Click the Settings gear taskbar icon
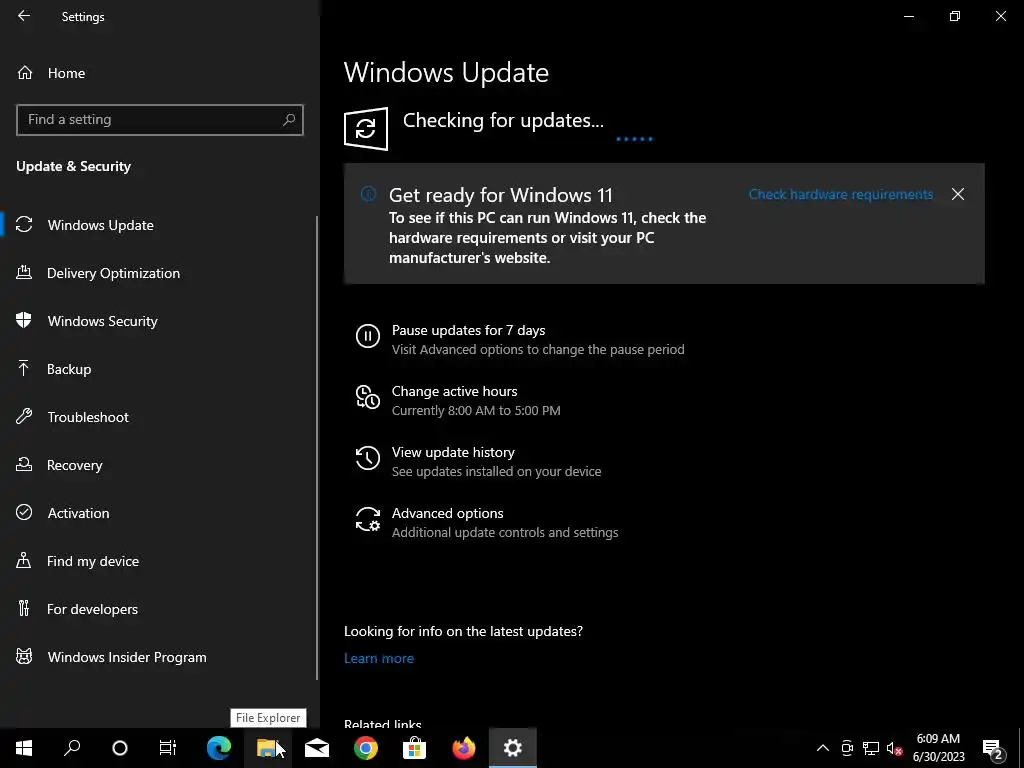1024x768 pixels. [x=513, y=748]
